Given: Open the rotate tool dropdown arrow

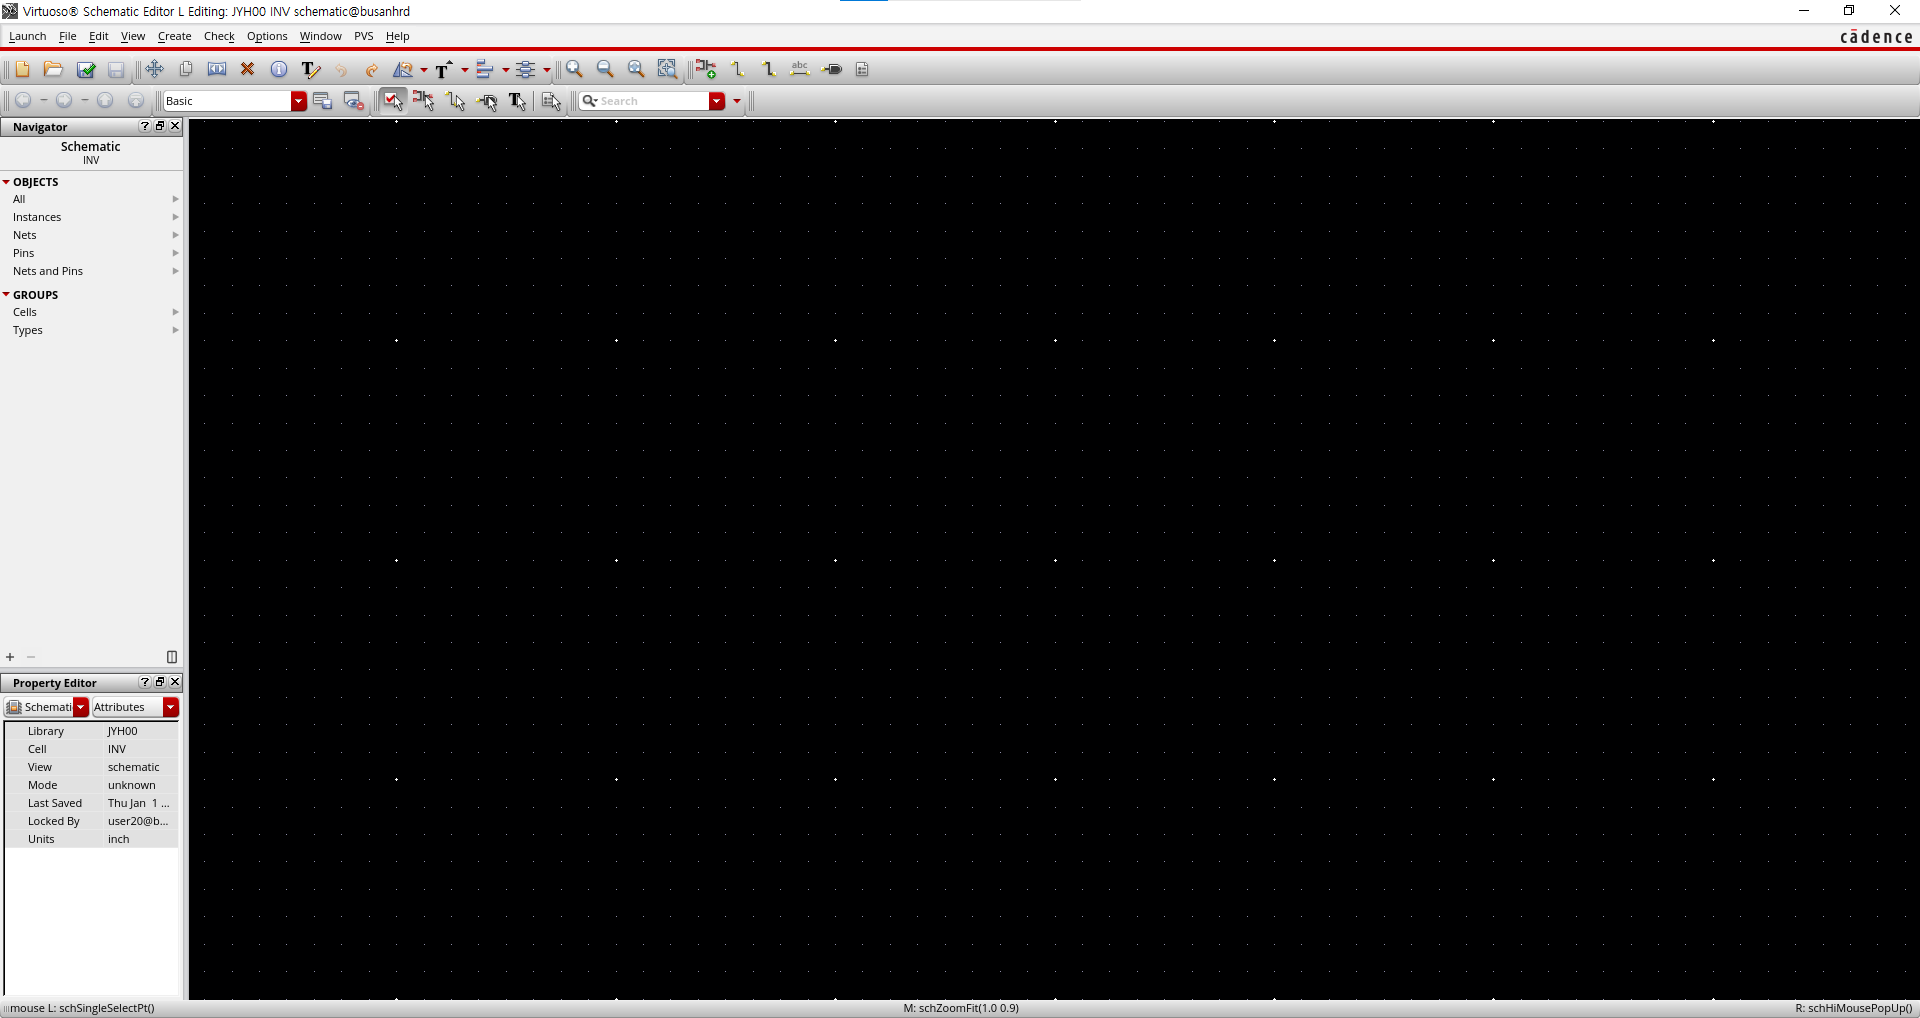Looking at the screenshot, I should point(424,70).
